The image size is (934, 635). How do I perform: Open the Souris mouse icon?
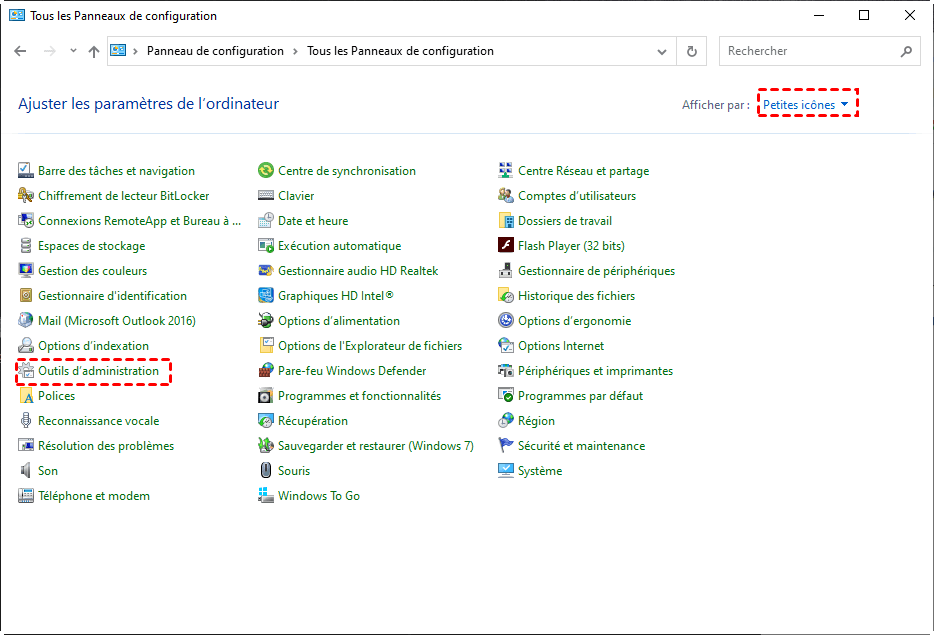[266, 471]
